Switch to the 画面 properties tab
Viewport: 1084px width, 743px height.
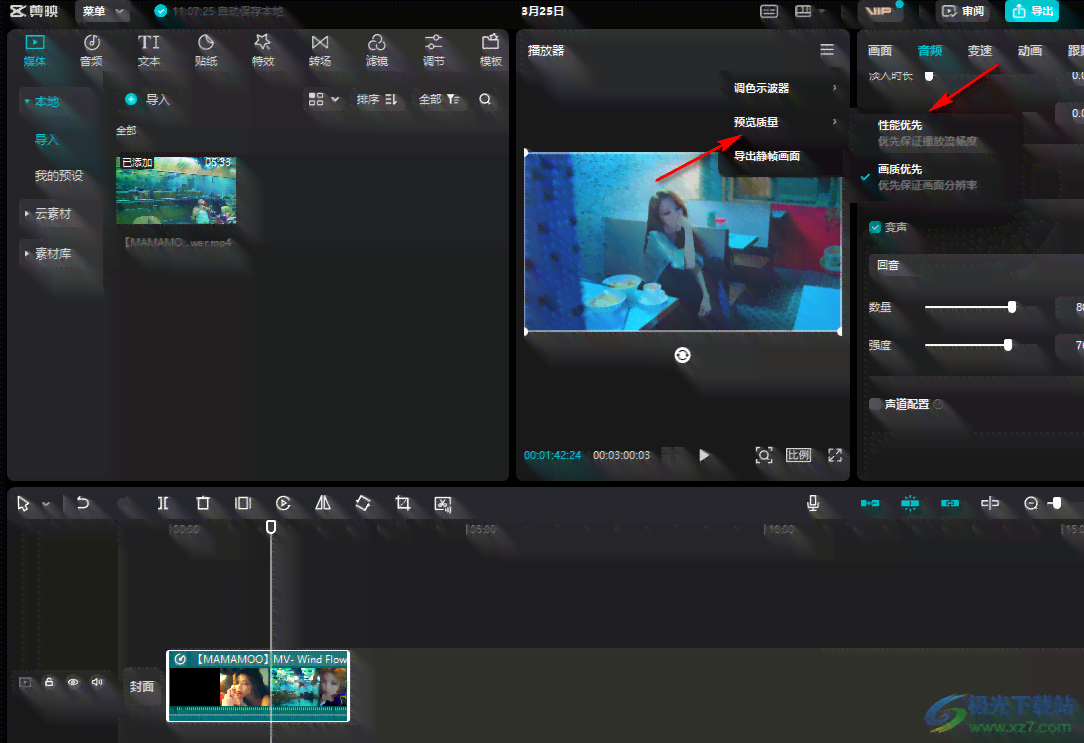tap(880, 50)
